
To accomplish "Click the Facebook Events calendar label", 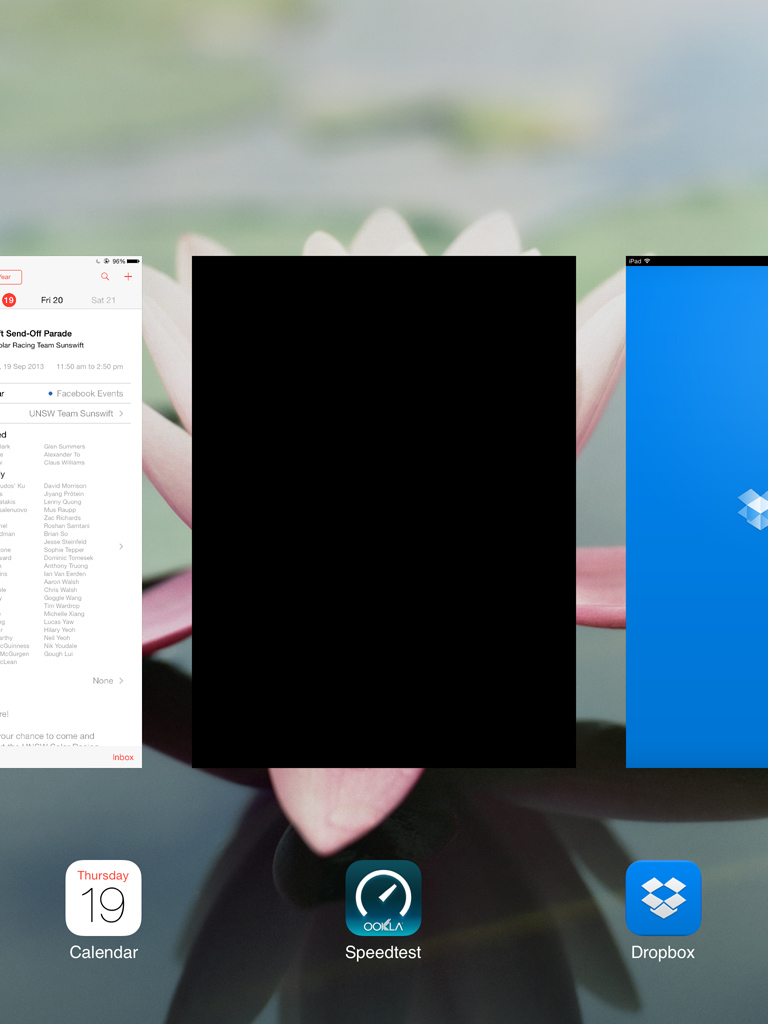I will (x=89, y=393).
